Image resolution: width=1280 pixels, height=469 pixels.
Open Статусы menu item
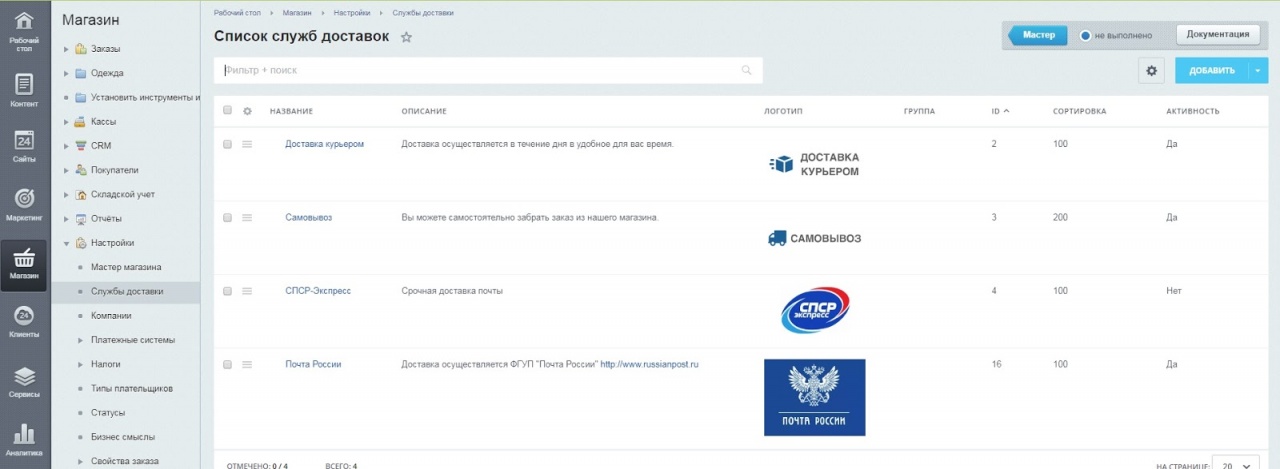[108, 413]
